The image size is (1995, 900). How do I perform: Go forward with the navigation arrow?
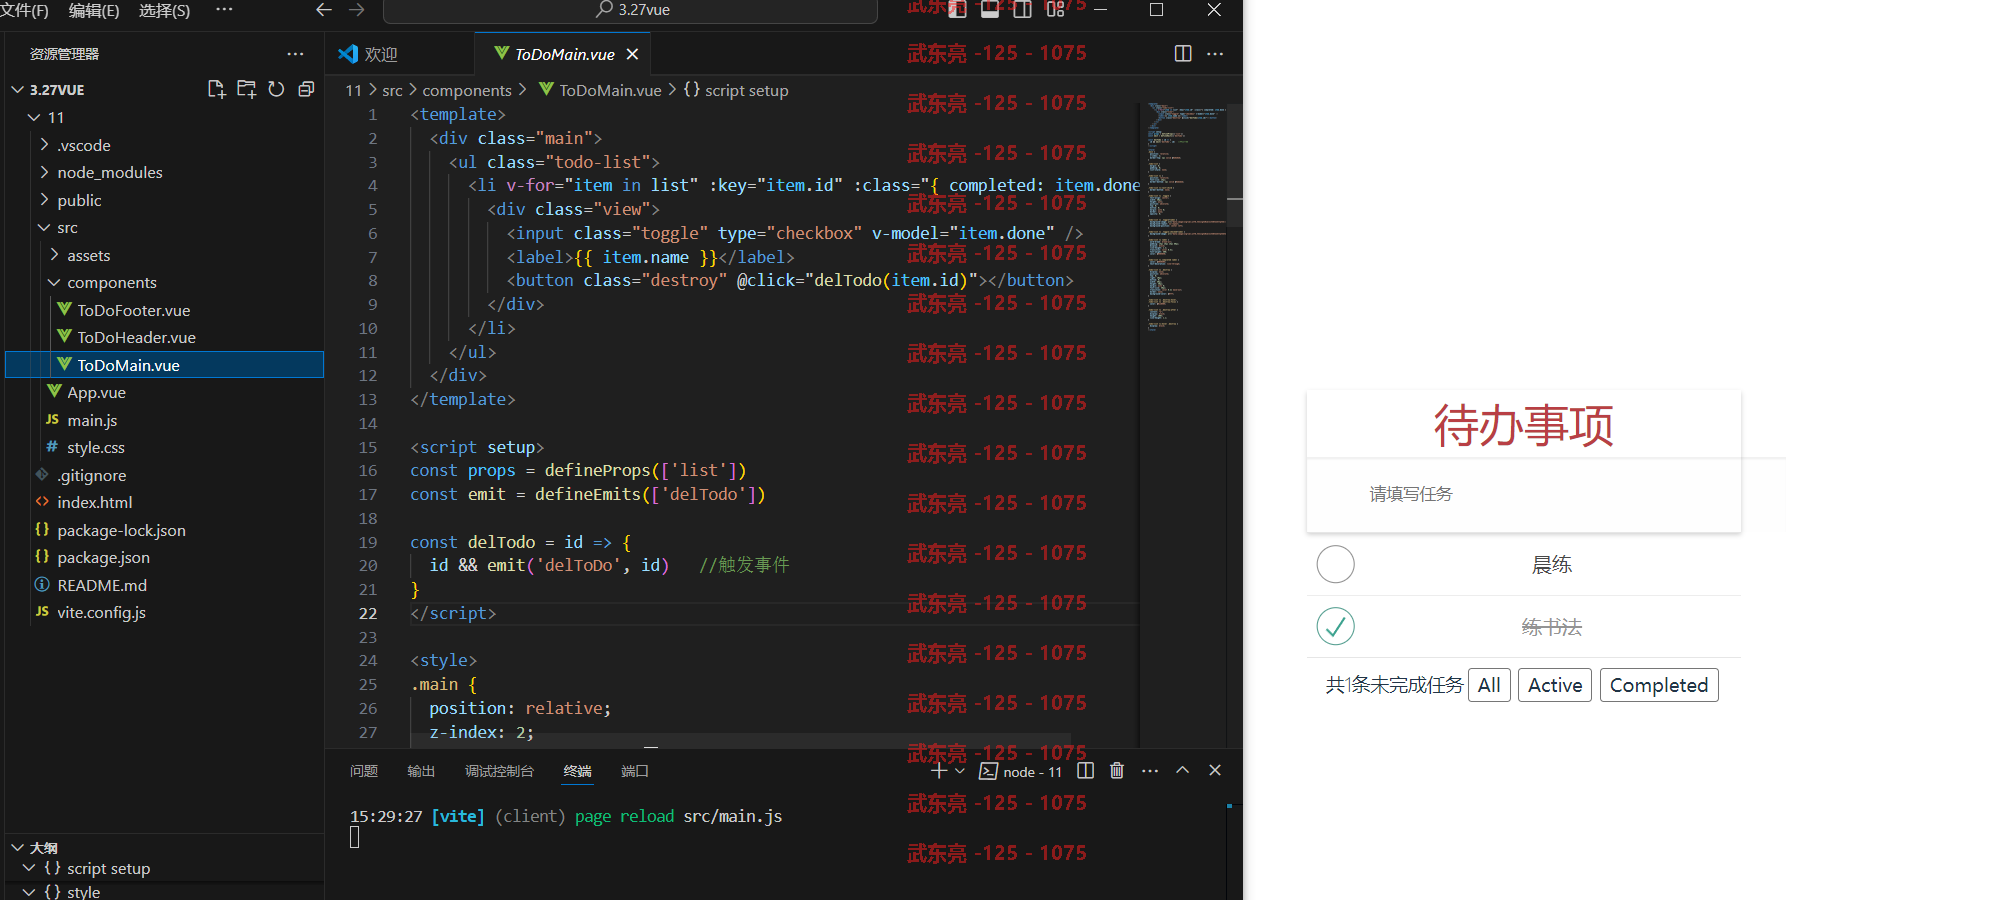357,10
